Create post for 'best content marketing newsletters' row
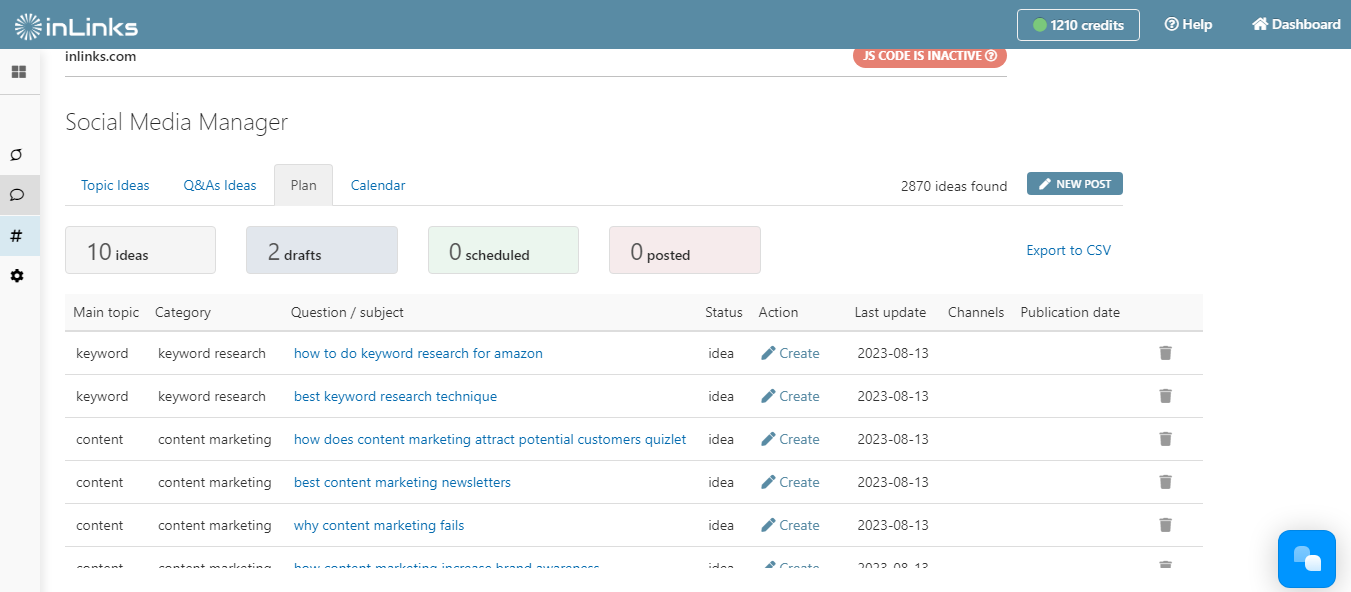 coord(790,482)
